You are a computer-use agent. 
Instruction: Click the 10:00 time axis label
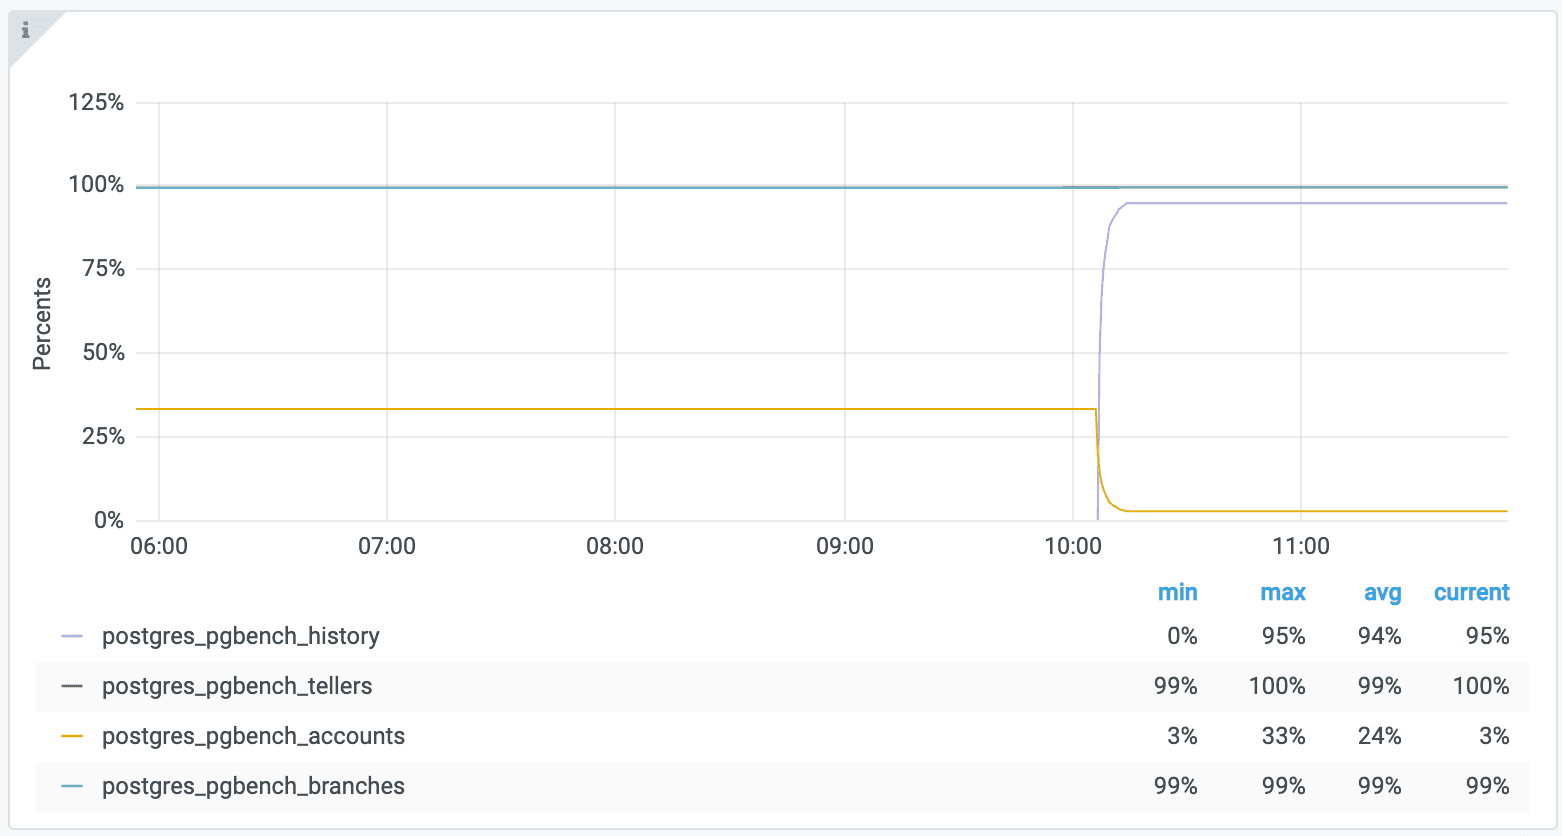click(x=1073, y=546)
